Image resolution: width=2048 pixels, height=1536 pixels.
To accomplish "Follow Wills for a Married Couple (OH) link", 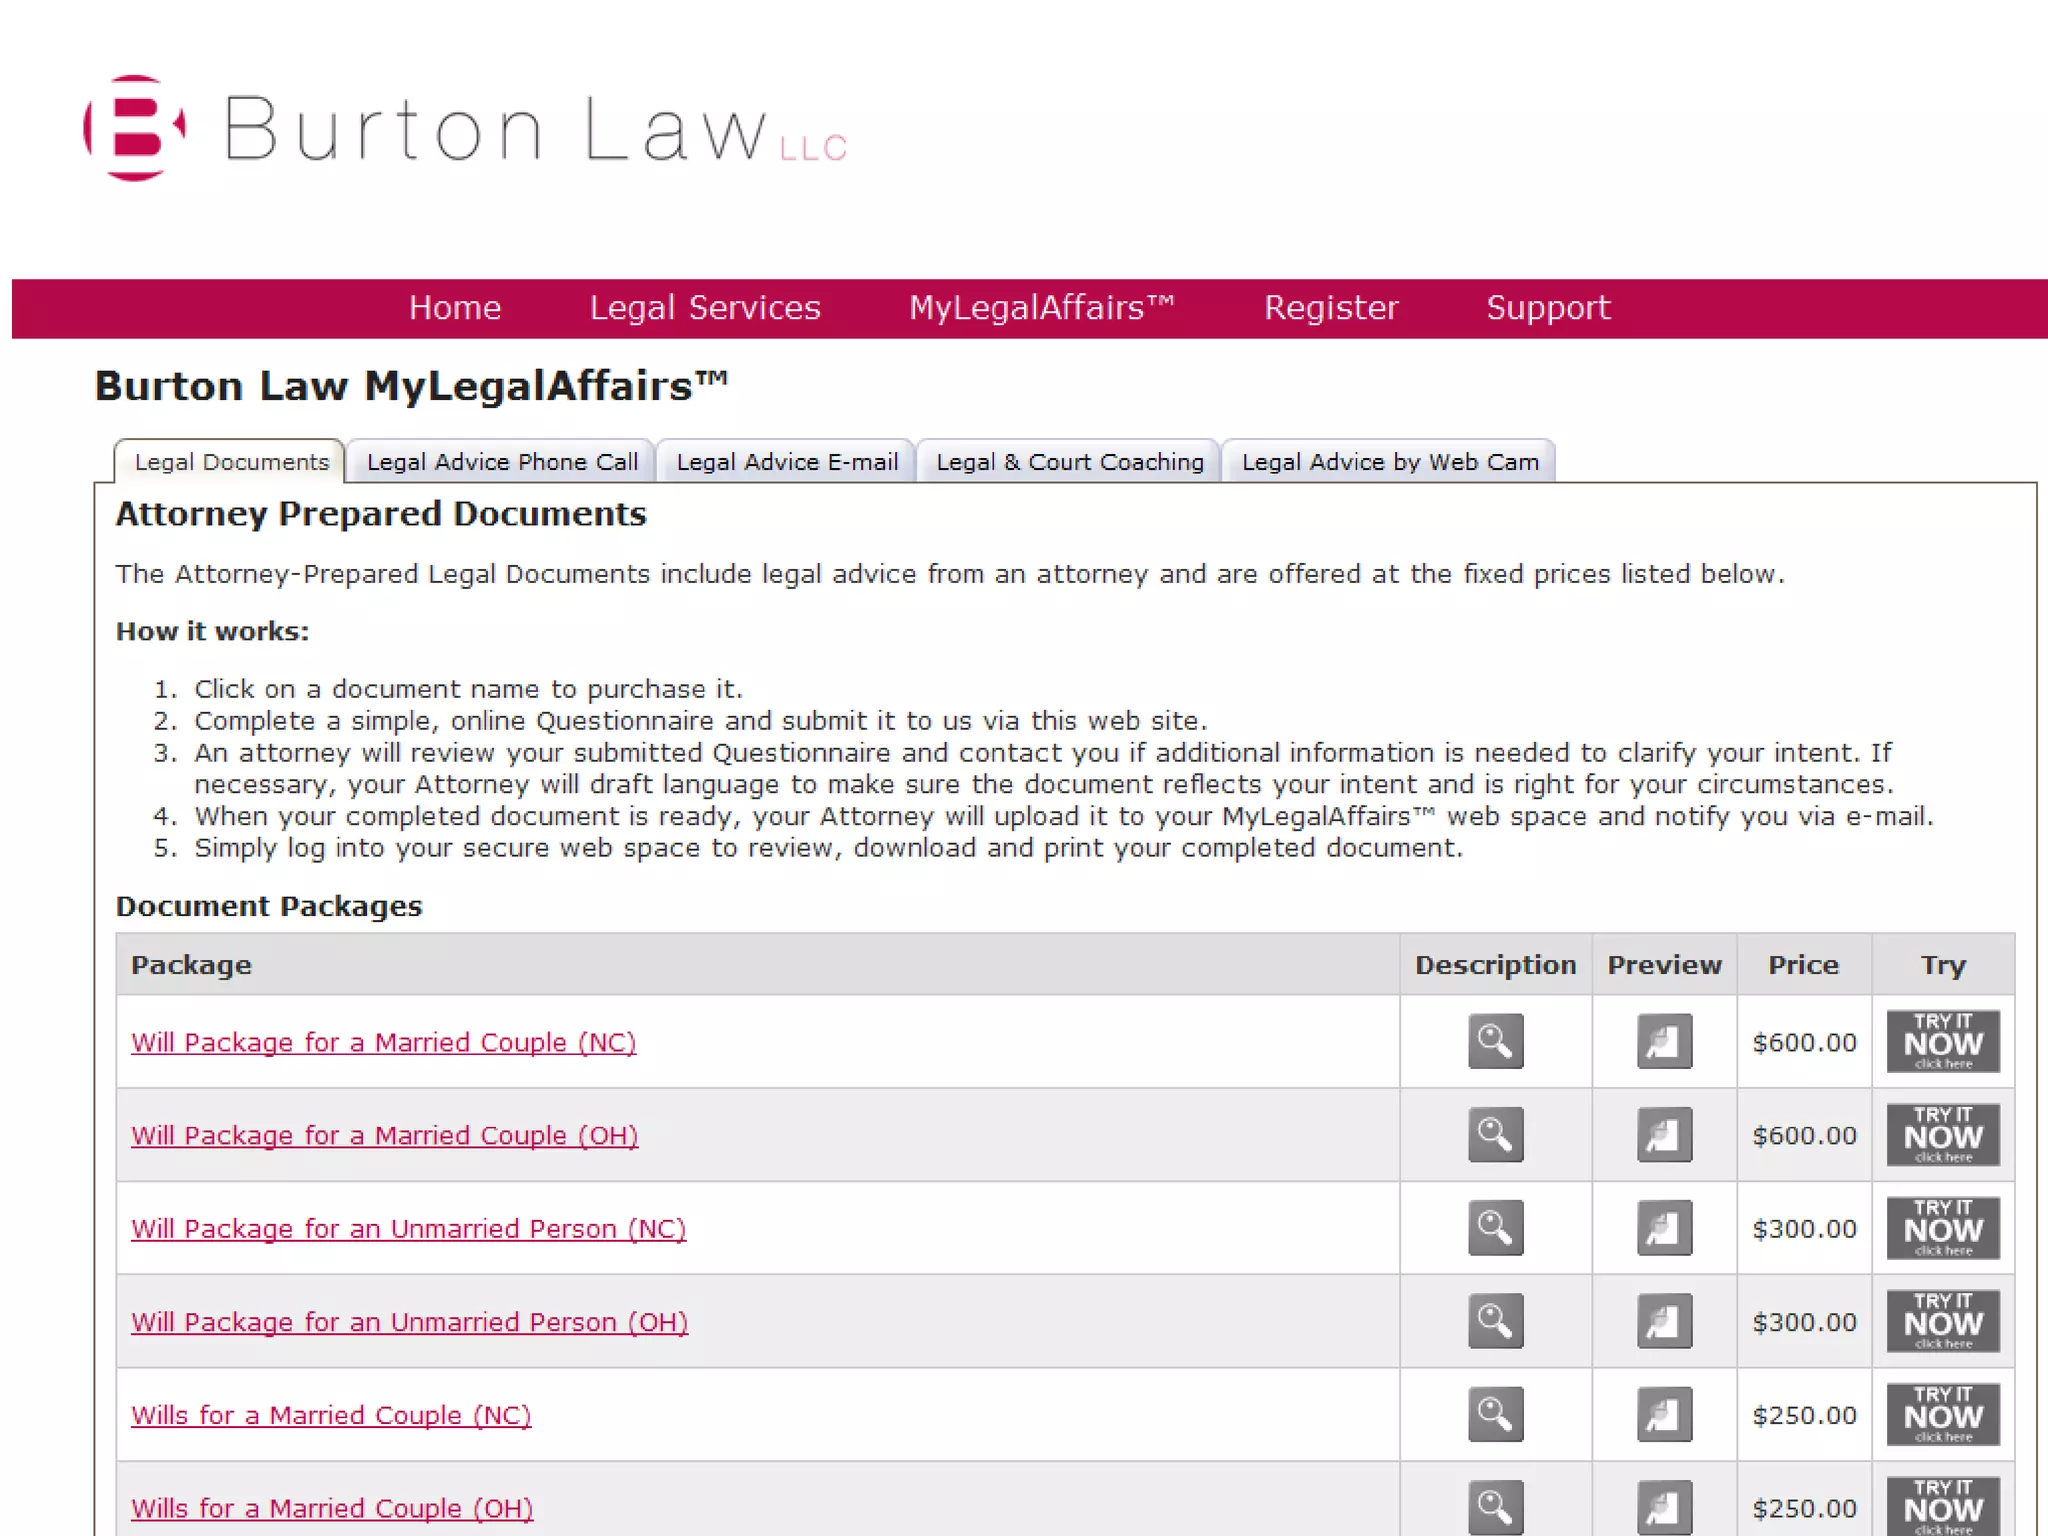I will click(x=332, y=1508).
